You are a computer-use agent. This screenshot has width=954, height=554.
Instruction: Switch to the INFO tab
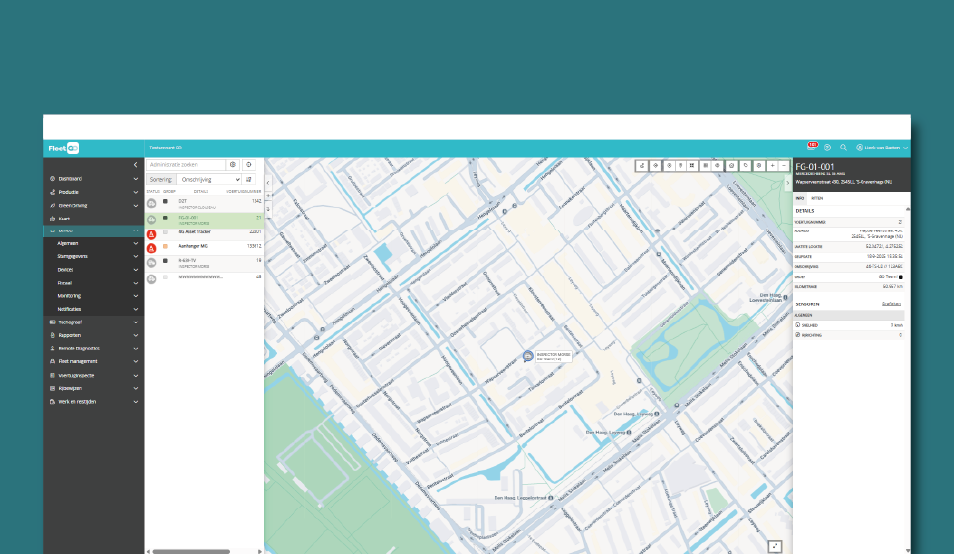800,198
